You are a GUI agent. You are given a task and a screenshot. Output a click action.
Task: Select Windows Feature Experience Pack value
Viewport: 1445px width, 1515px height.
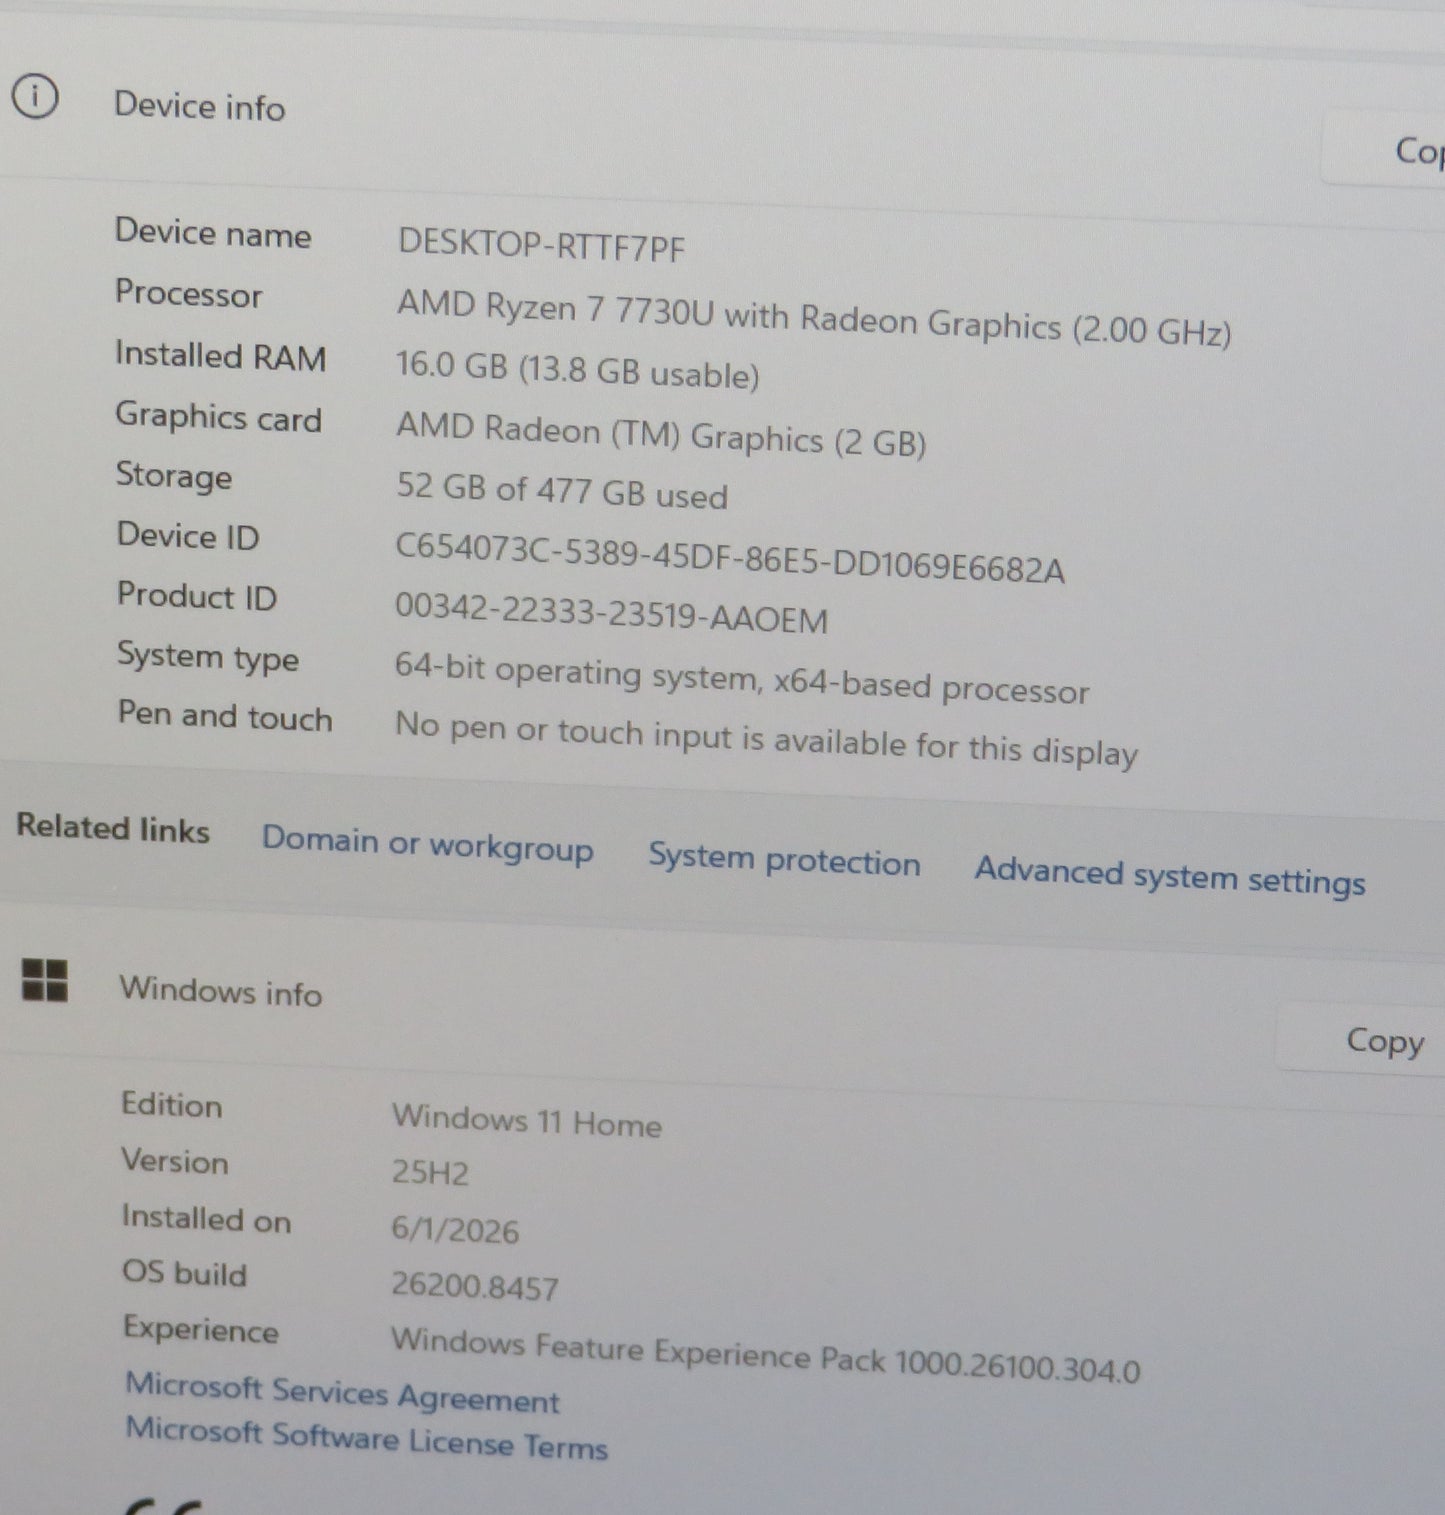click(765, 1355)
